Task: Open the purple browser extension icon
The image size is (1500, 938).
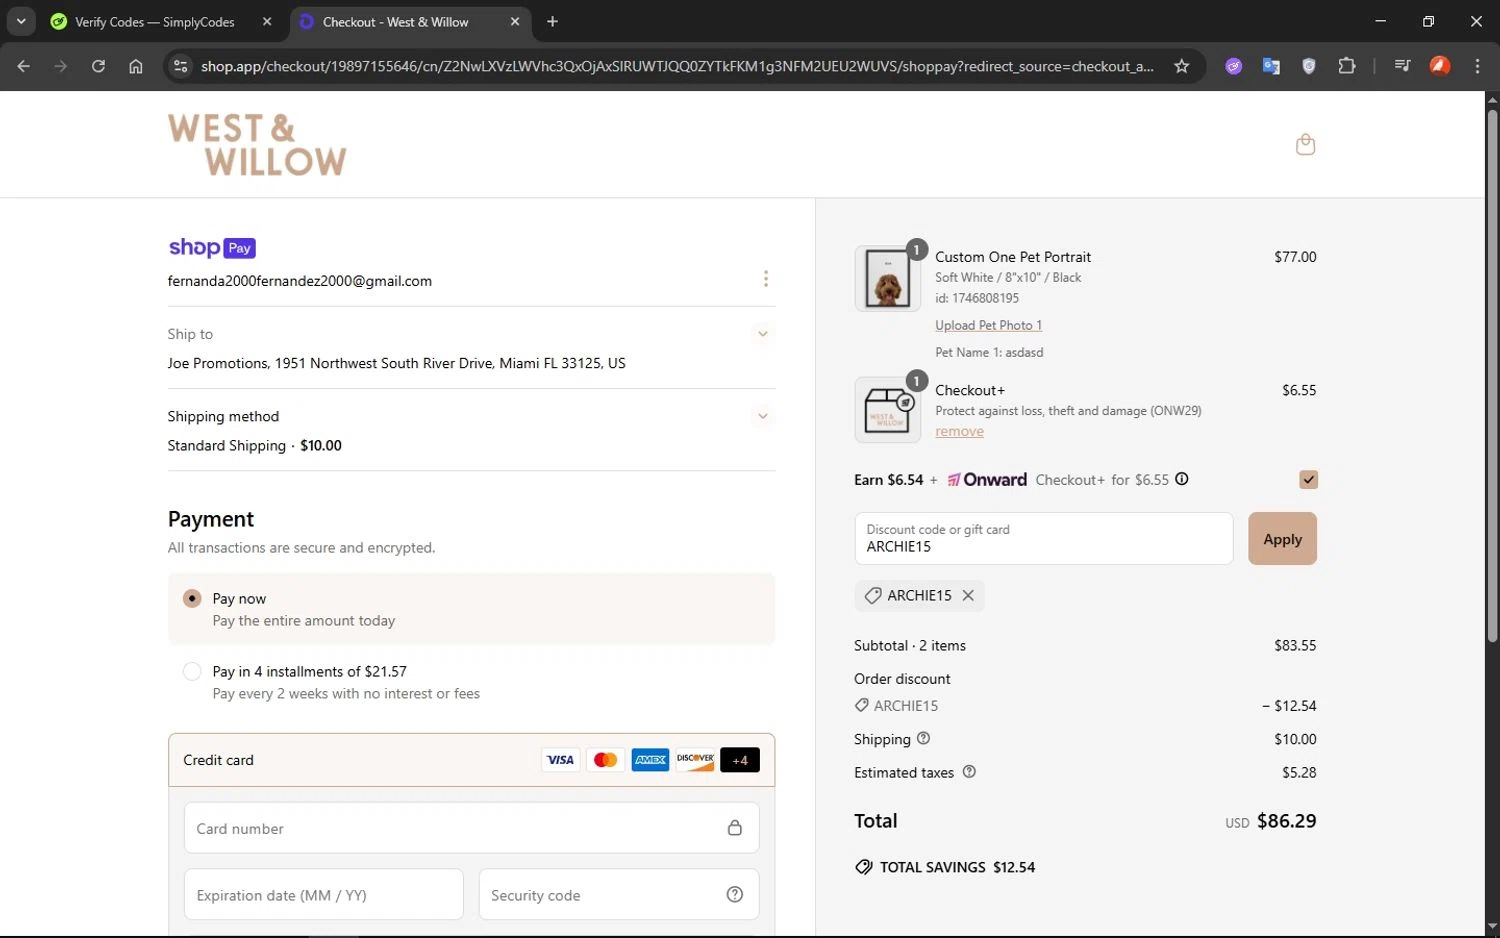Action: click(1234, 66)
